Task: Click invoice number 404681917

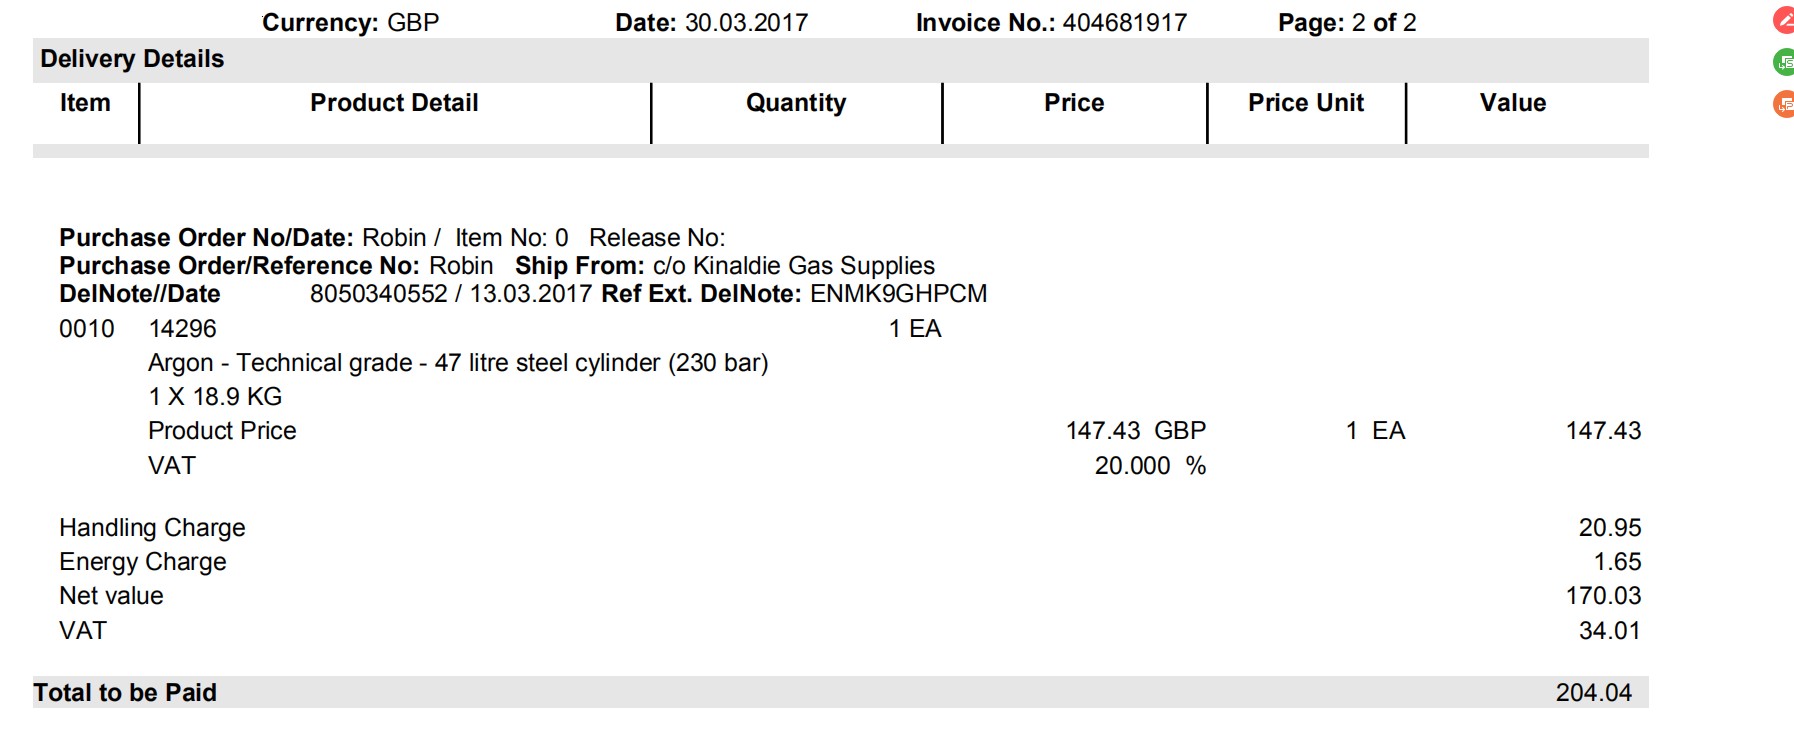Action: pos(1124,23)
